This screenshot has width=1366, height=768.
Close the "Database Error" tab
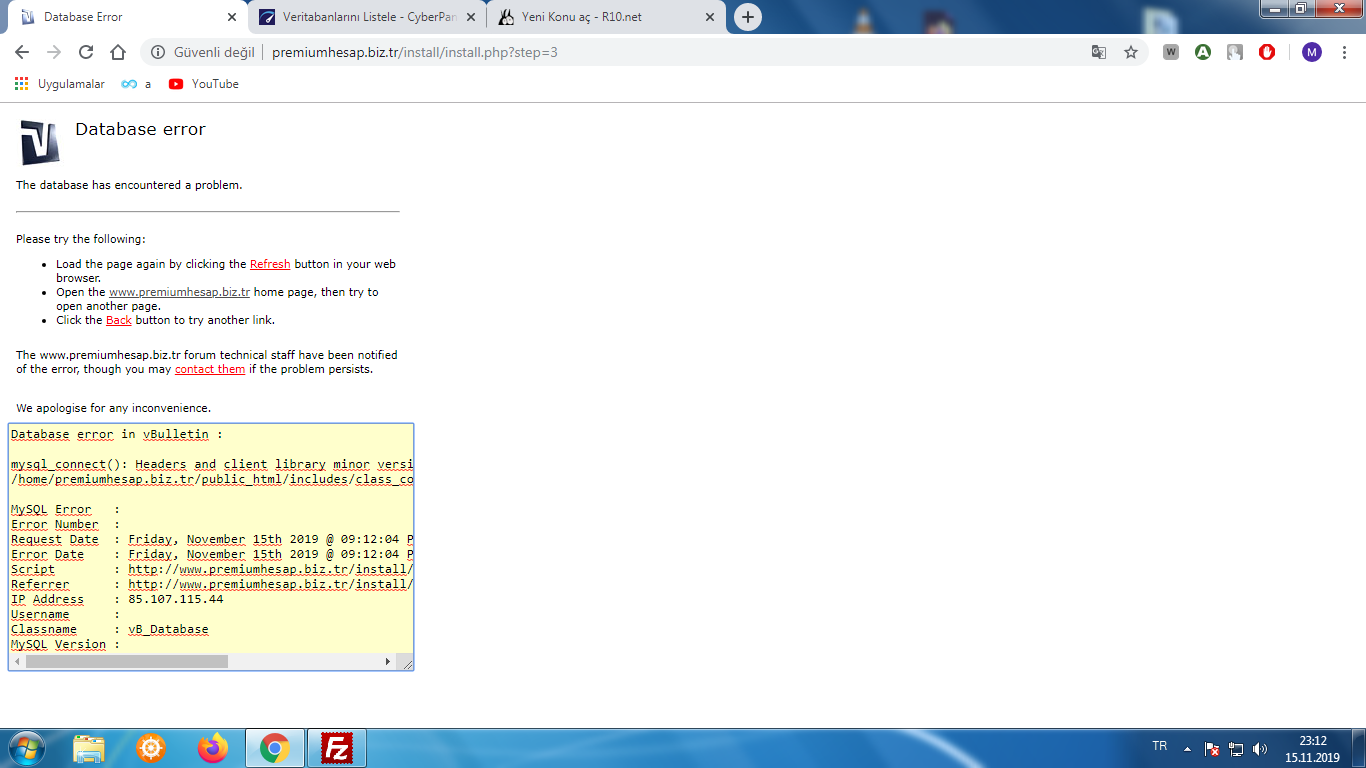(x=232, y=17)
